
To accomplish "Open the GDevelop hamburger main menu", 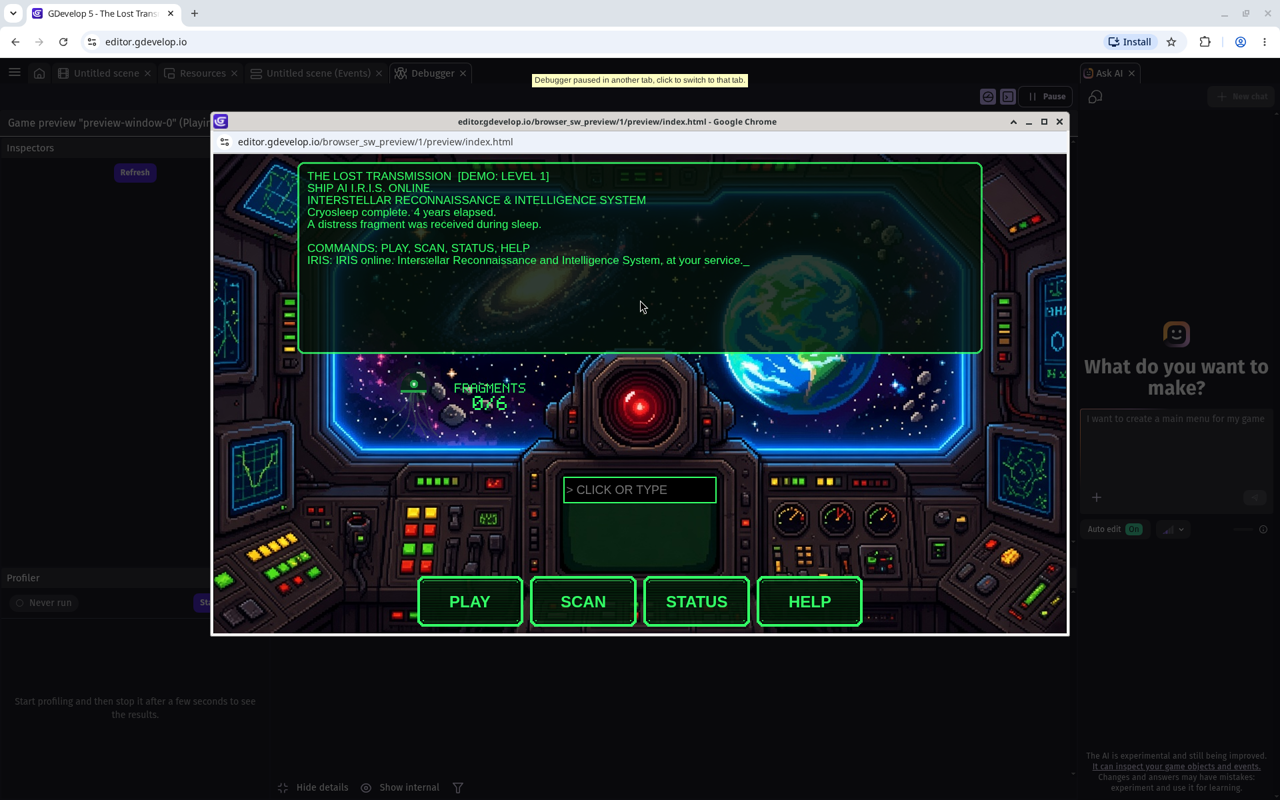I will (x=14, y=73).
